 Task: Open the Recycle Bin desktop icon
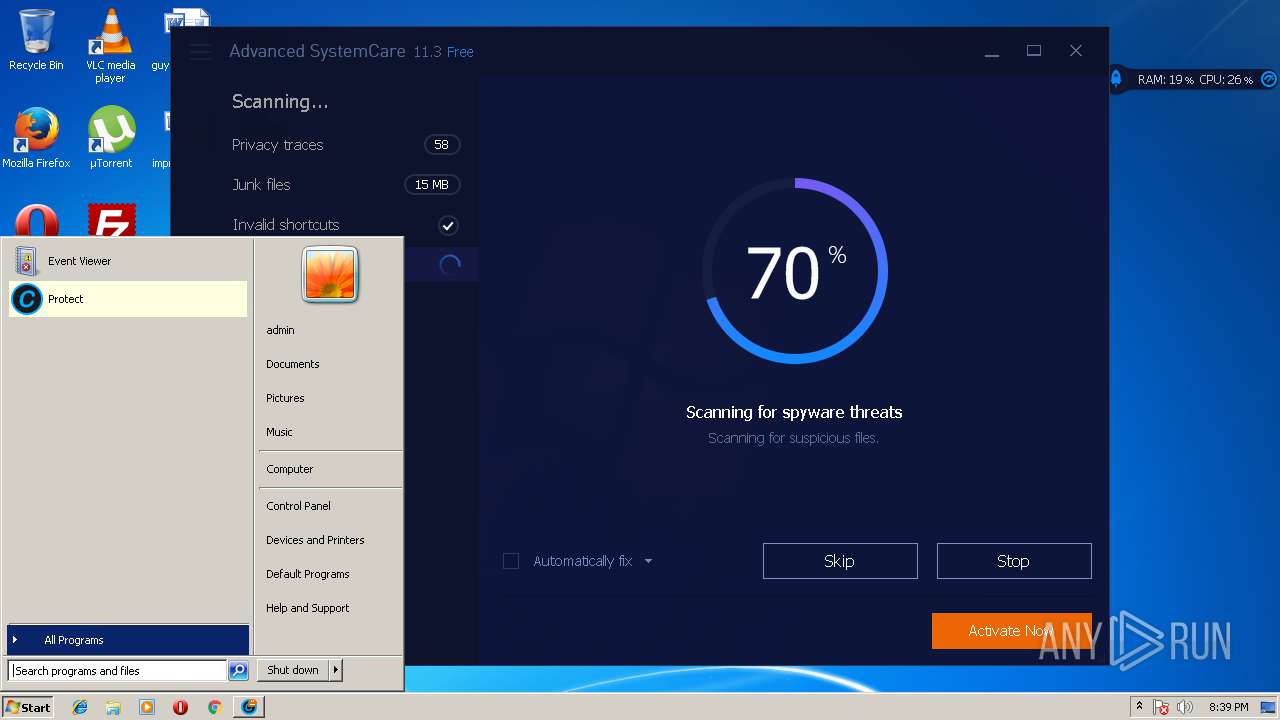(36, 40)
